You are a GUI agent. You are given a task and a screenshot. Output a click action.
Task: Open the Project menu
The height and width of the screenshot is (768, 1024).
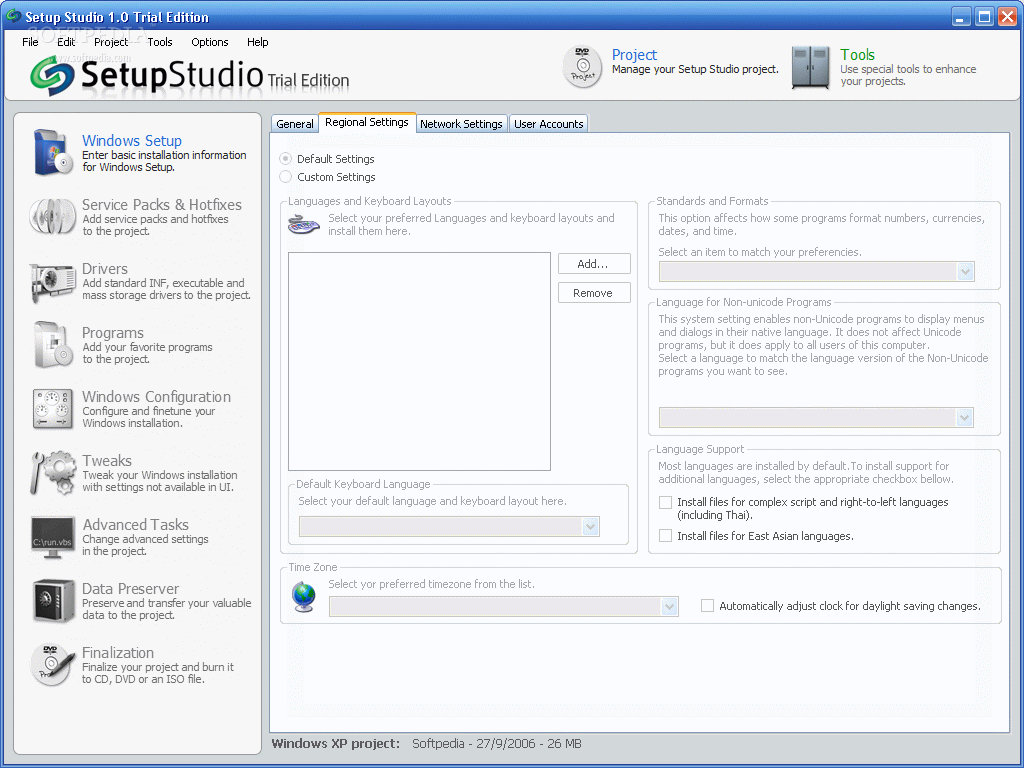tap(111, 42)
